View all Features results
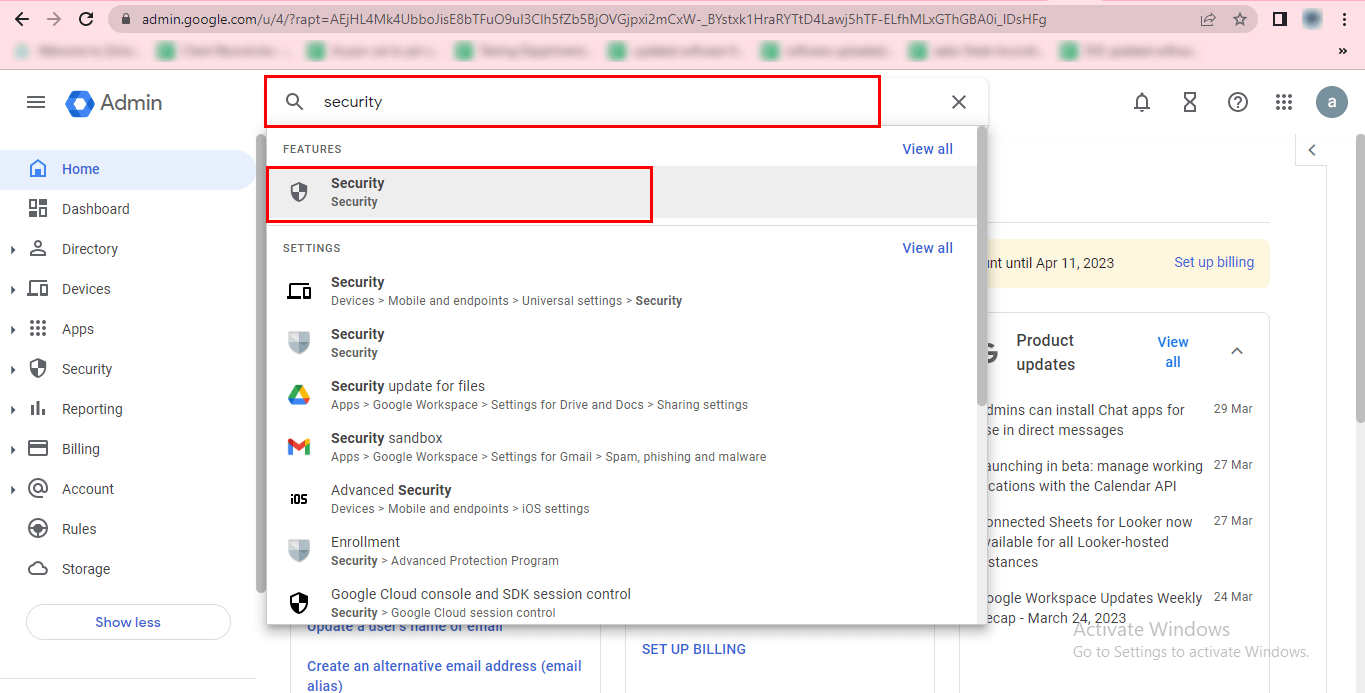This screenshot has width=1365, height=693. (x=927, y=149)
